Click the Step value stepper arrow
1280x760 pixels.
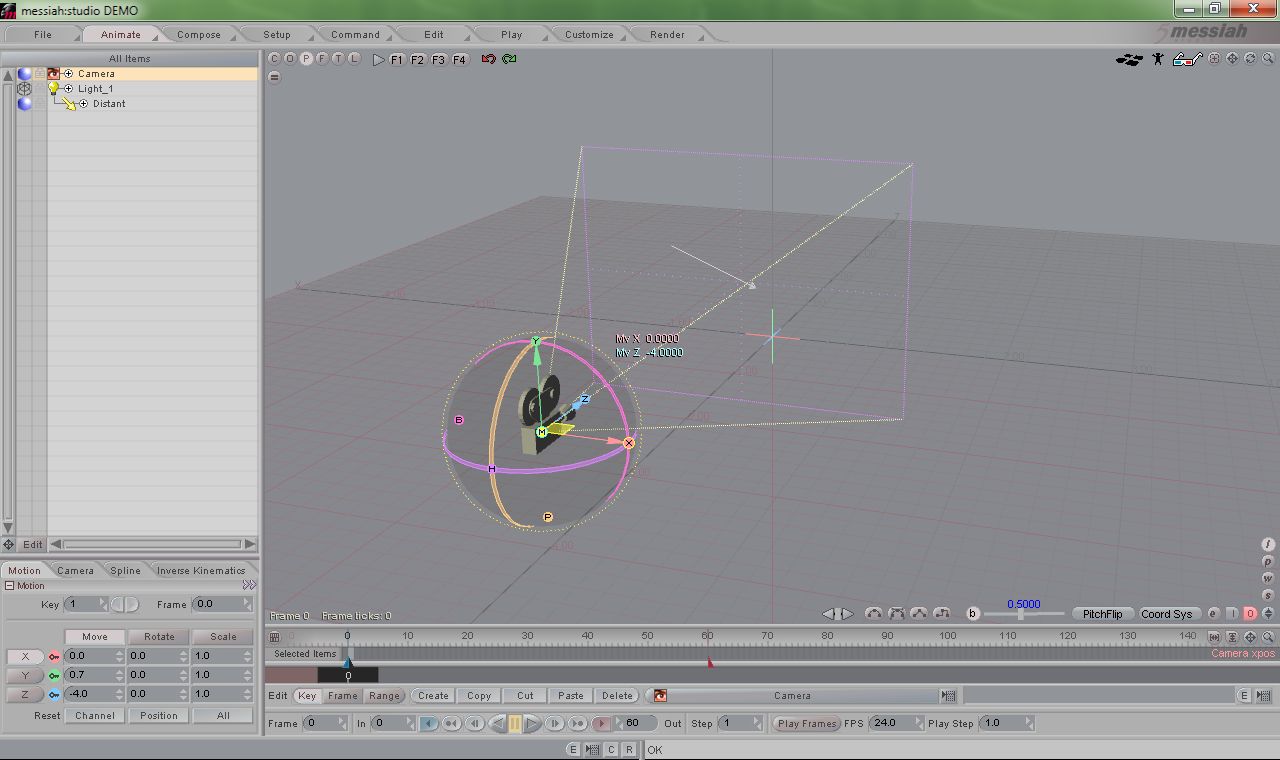point(756,723)
